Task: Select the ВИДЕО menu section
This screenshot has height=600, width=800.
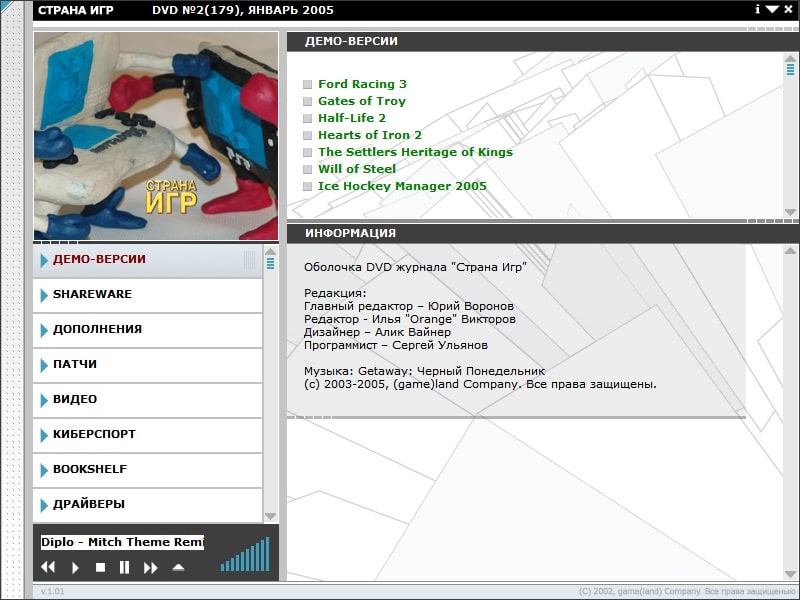Action: (x=147, y=400)
